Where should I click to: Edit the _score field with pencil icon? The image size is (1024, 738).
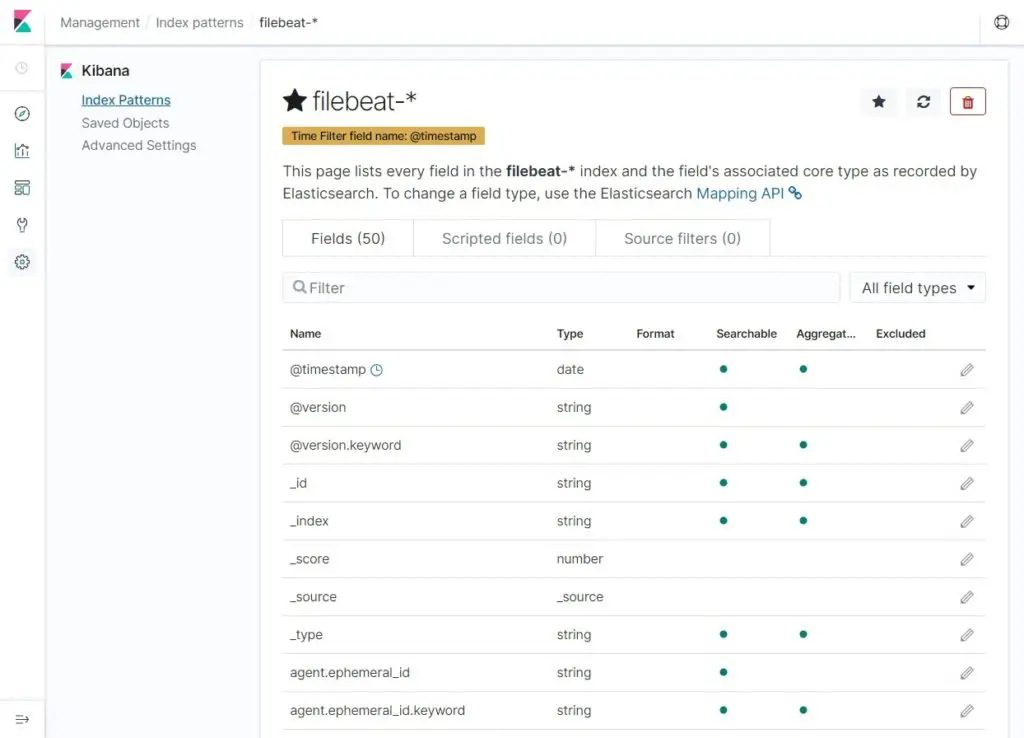tap(966, 560)
